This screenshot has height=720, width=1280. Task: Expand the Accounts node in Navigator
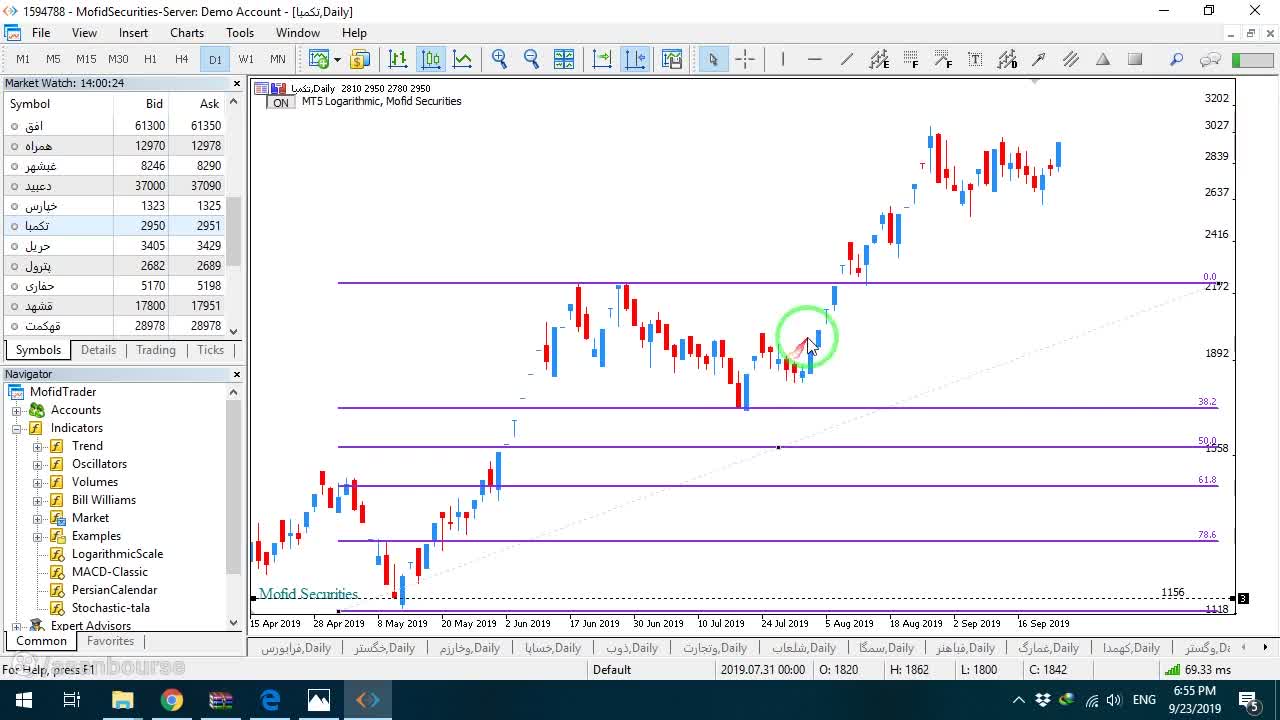pyautogui.click(x=17, y=410)
